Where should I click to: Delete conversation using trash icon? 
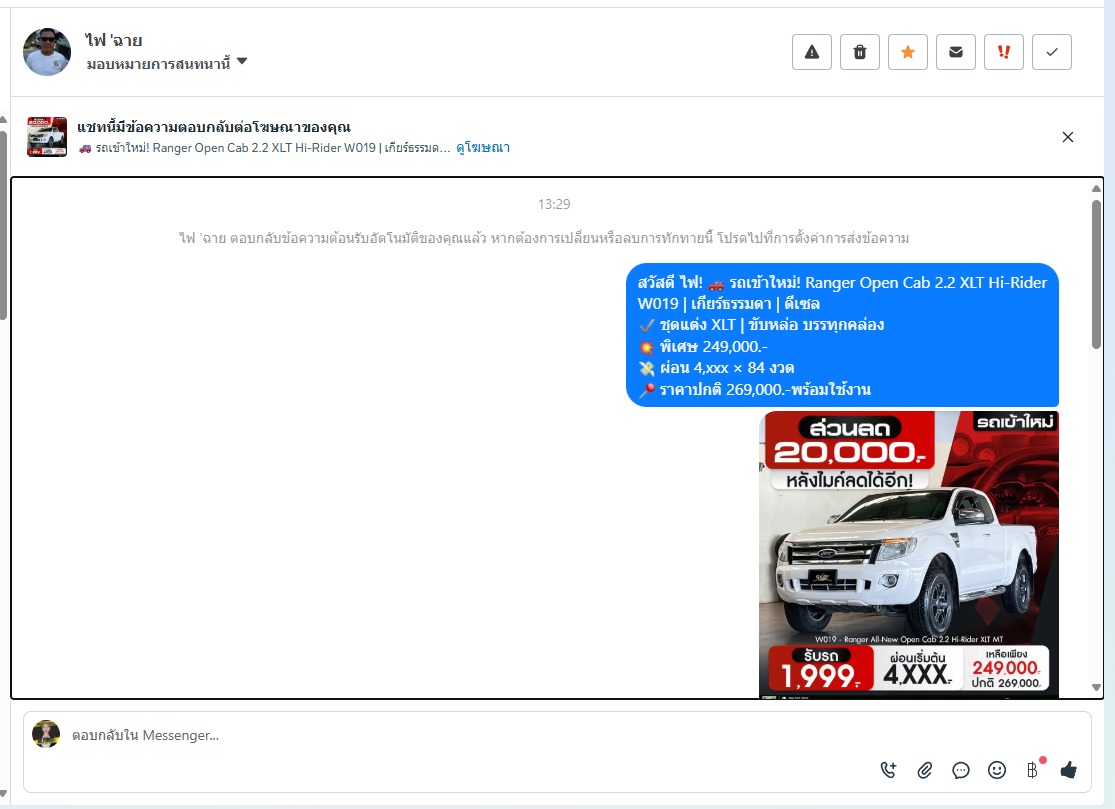(860, 52)
